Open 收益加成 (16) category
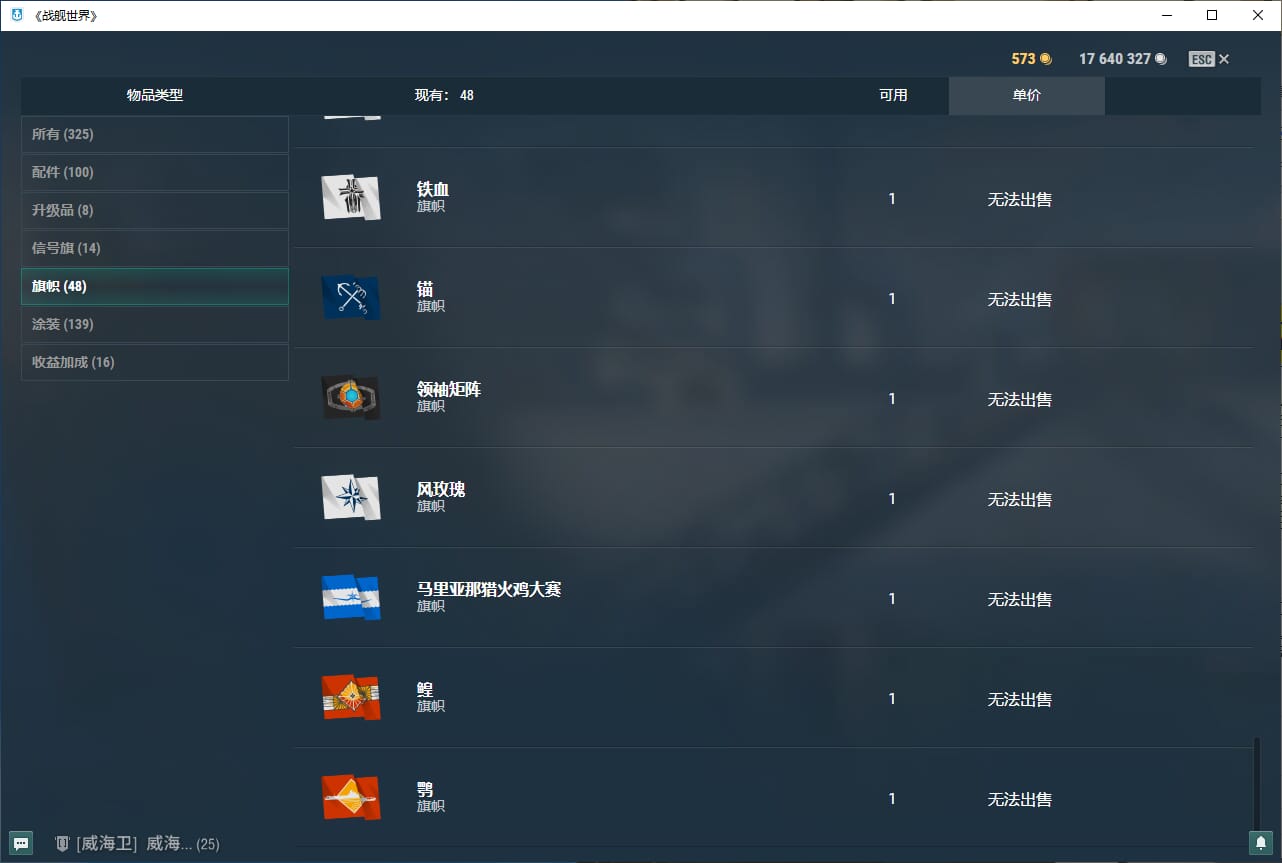 point(155,362)
